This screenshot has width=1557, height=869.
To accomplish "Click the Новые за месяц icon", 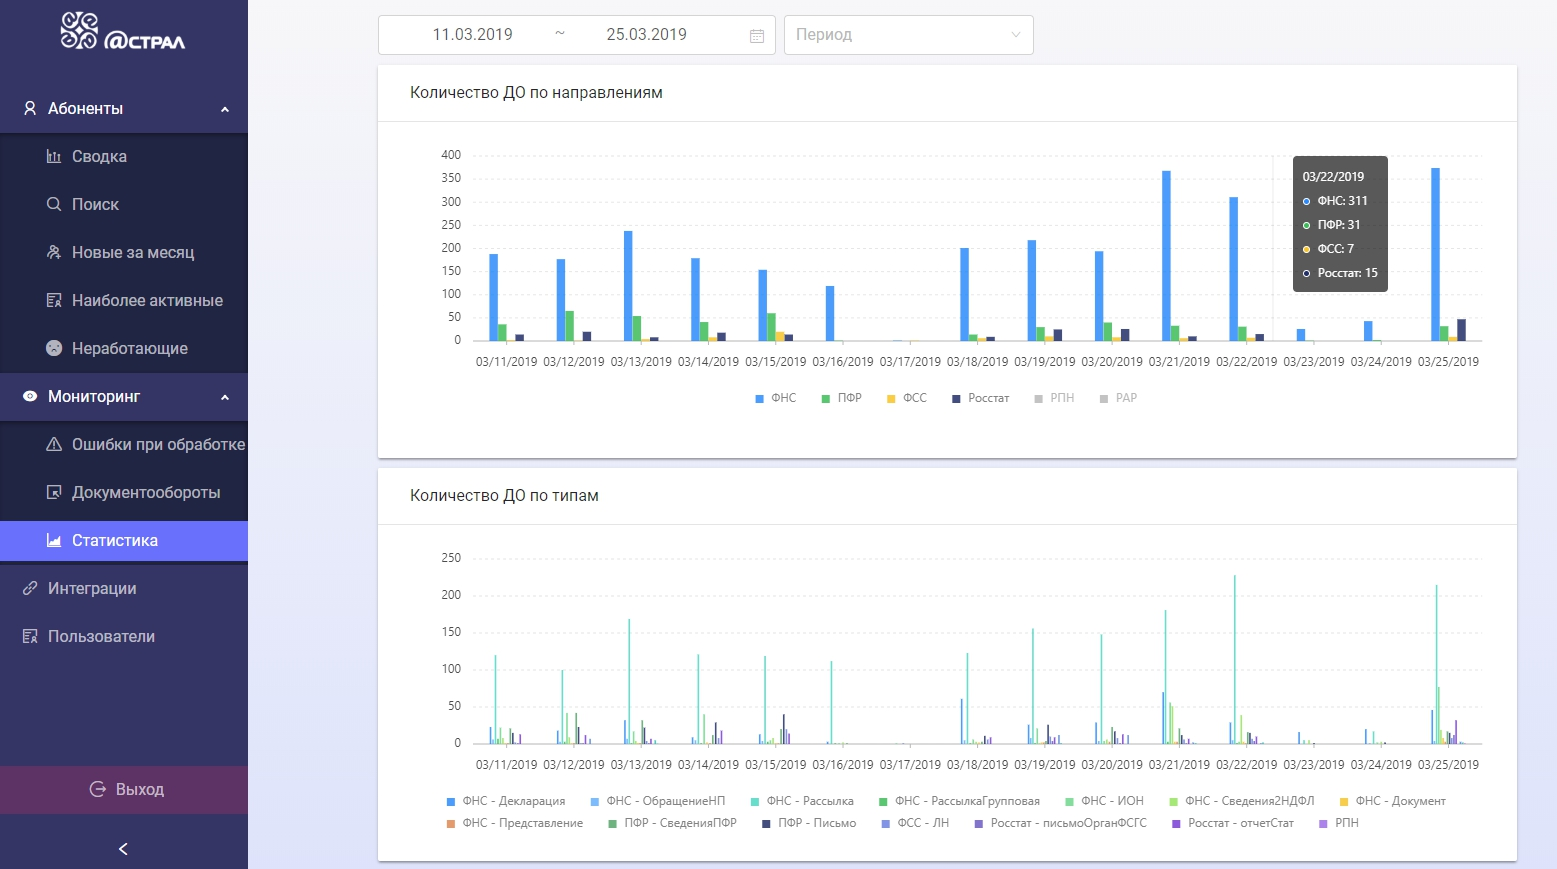I will pyautogui.click(x=54, y=252).
